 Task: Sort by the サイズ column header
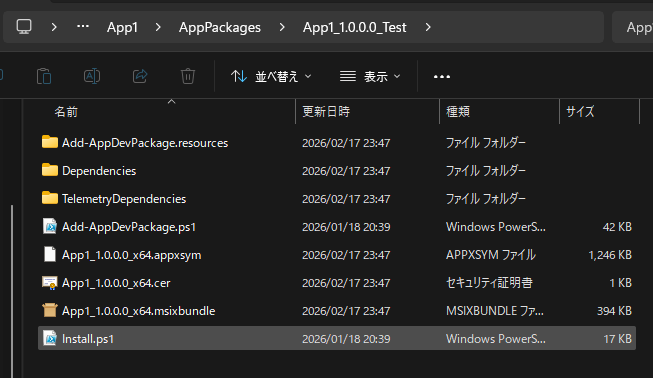[x=580, y=112]
